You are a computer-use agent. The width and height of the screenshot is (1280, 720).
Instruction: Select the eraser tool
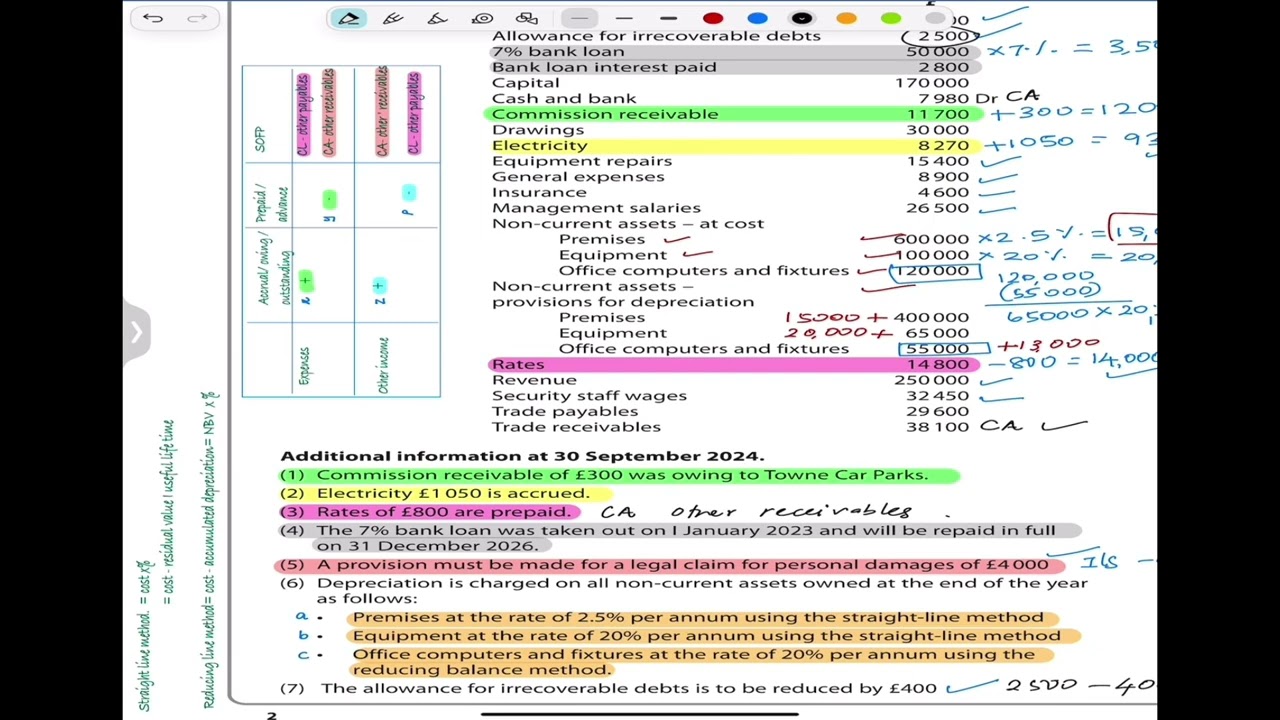point(482,18)
